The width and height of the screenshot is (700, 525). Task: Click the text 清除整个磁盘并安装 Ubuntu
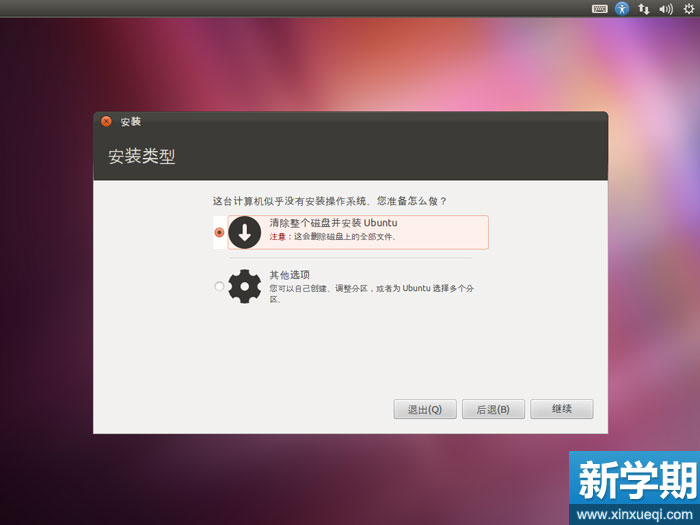333,223
